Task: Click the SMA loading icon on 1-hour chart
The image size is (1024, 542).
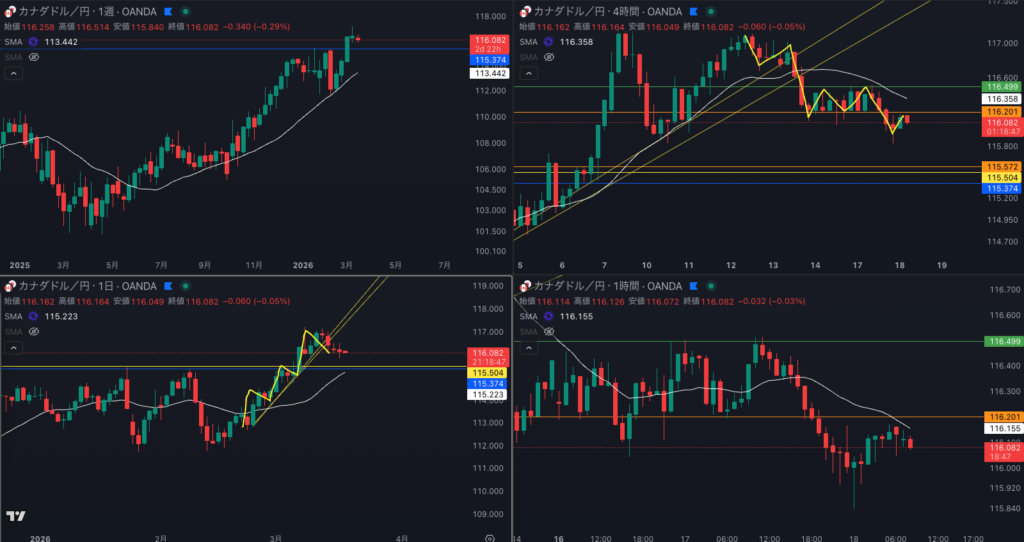Action: [x=546, y=316]
